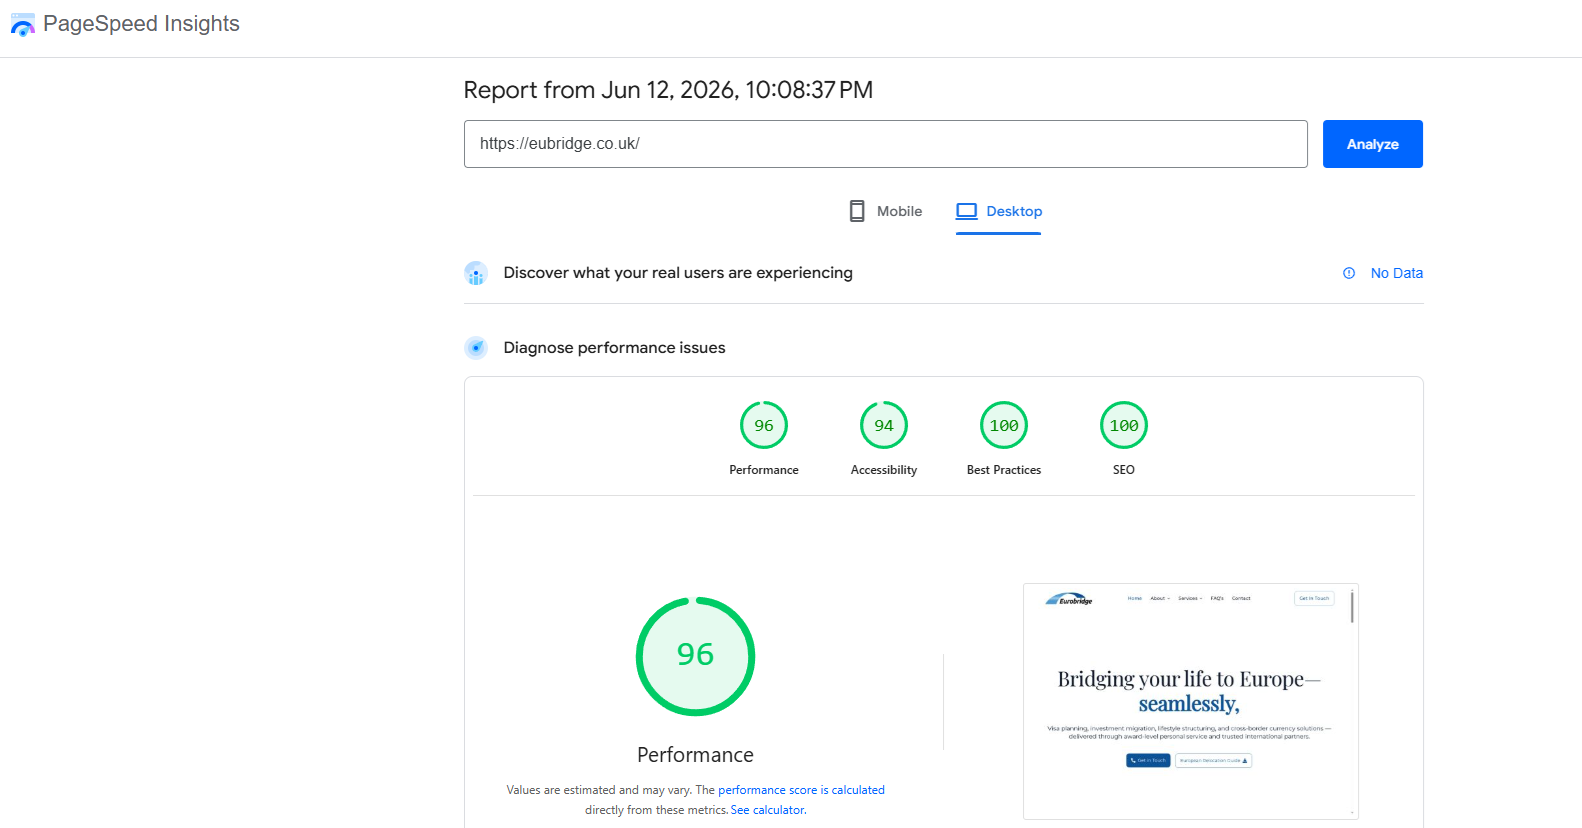Image resolution: width=1582 pixels, height=828 pixels.
Task: Click the large Performance heading below gauge
Action: 695,755
